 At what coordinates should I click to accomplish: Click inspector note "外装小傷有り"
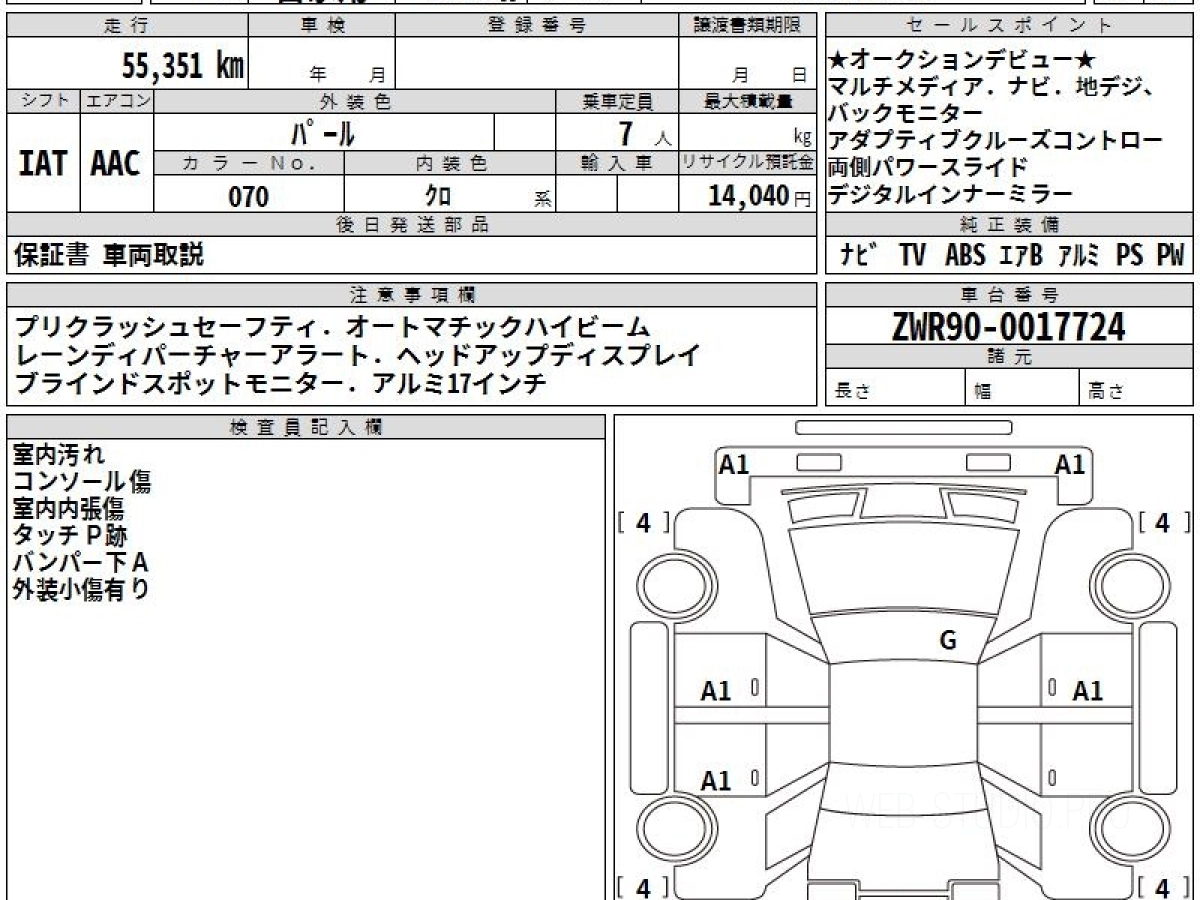(x=81, y=590)
